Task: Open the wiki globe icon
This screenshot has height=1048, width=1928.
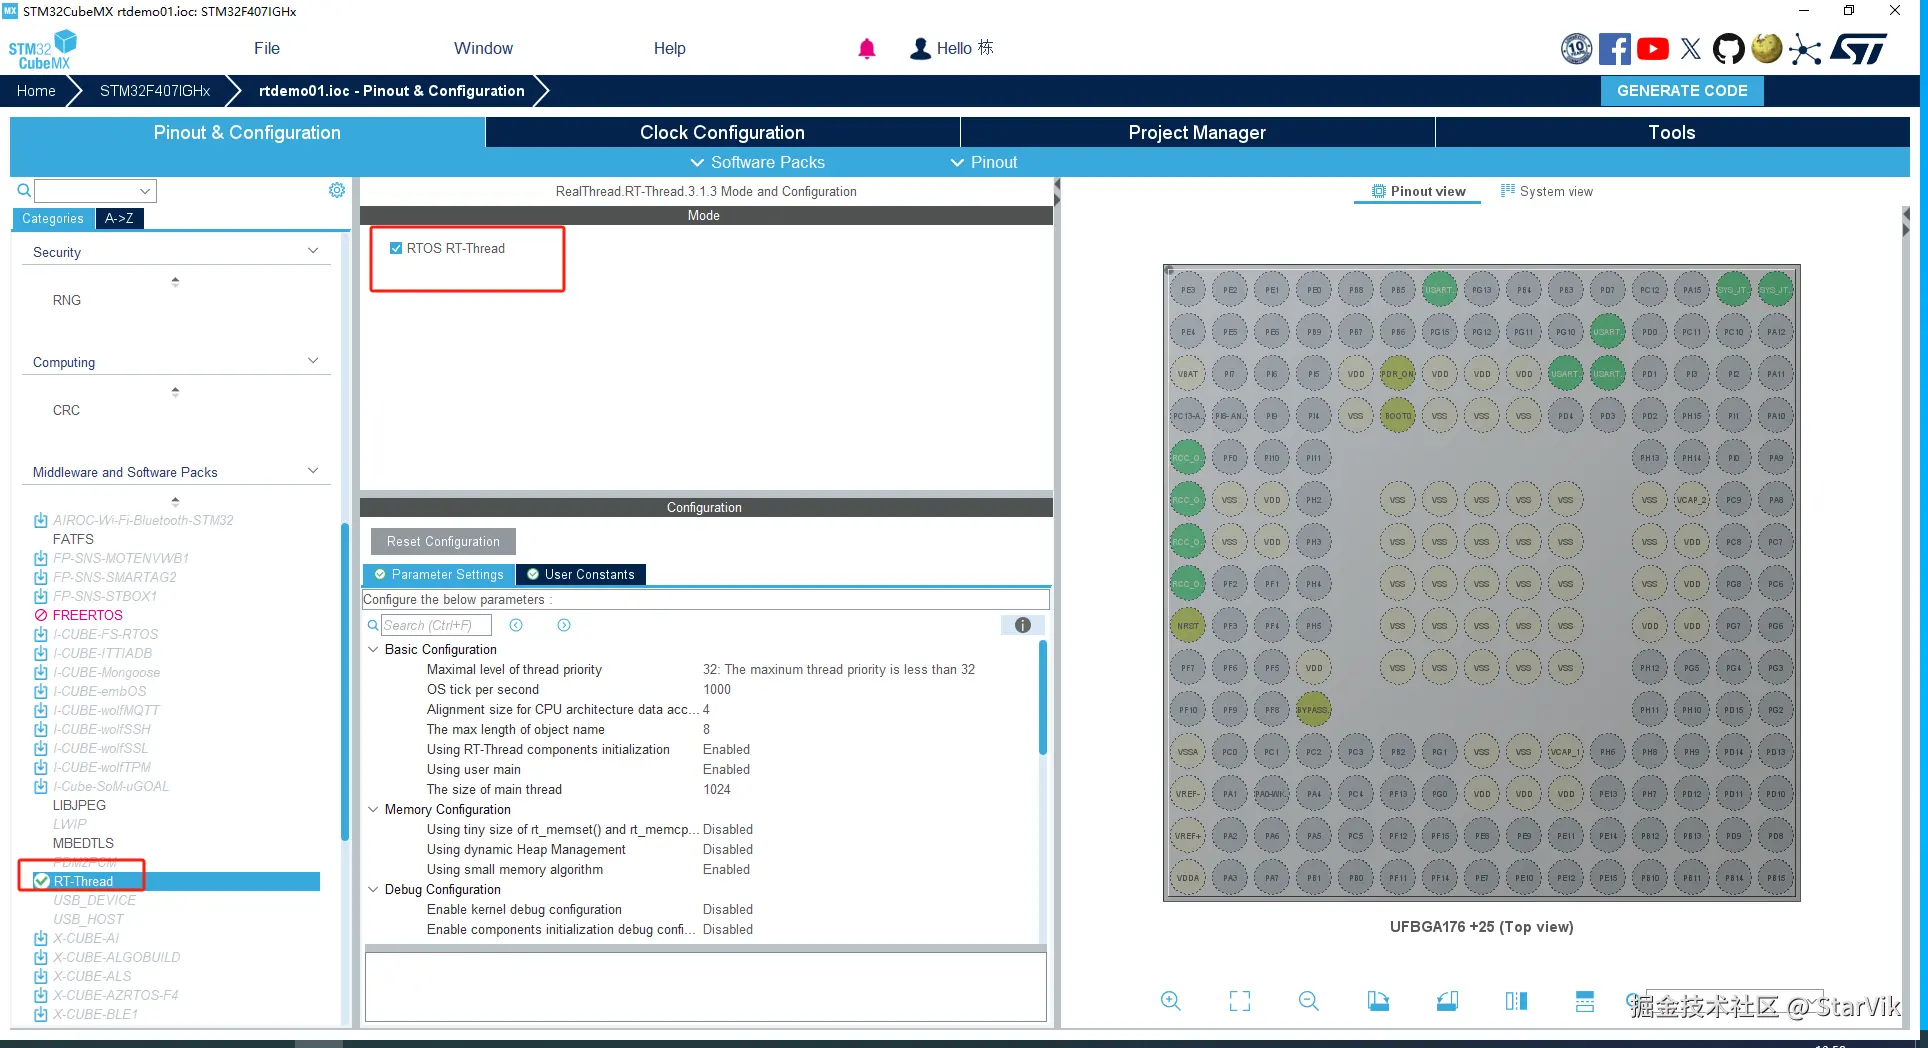Action: [1767, 48]
